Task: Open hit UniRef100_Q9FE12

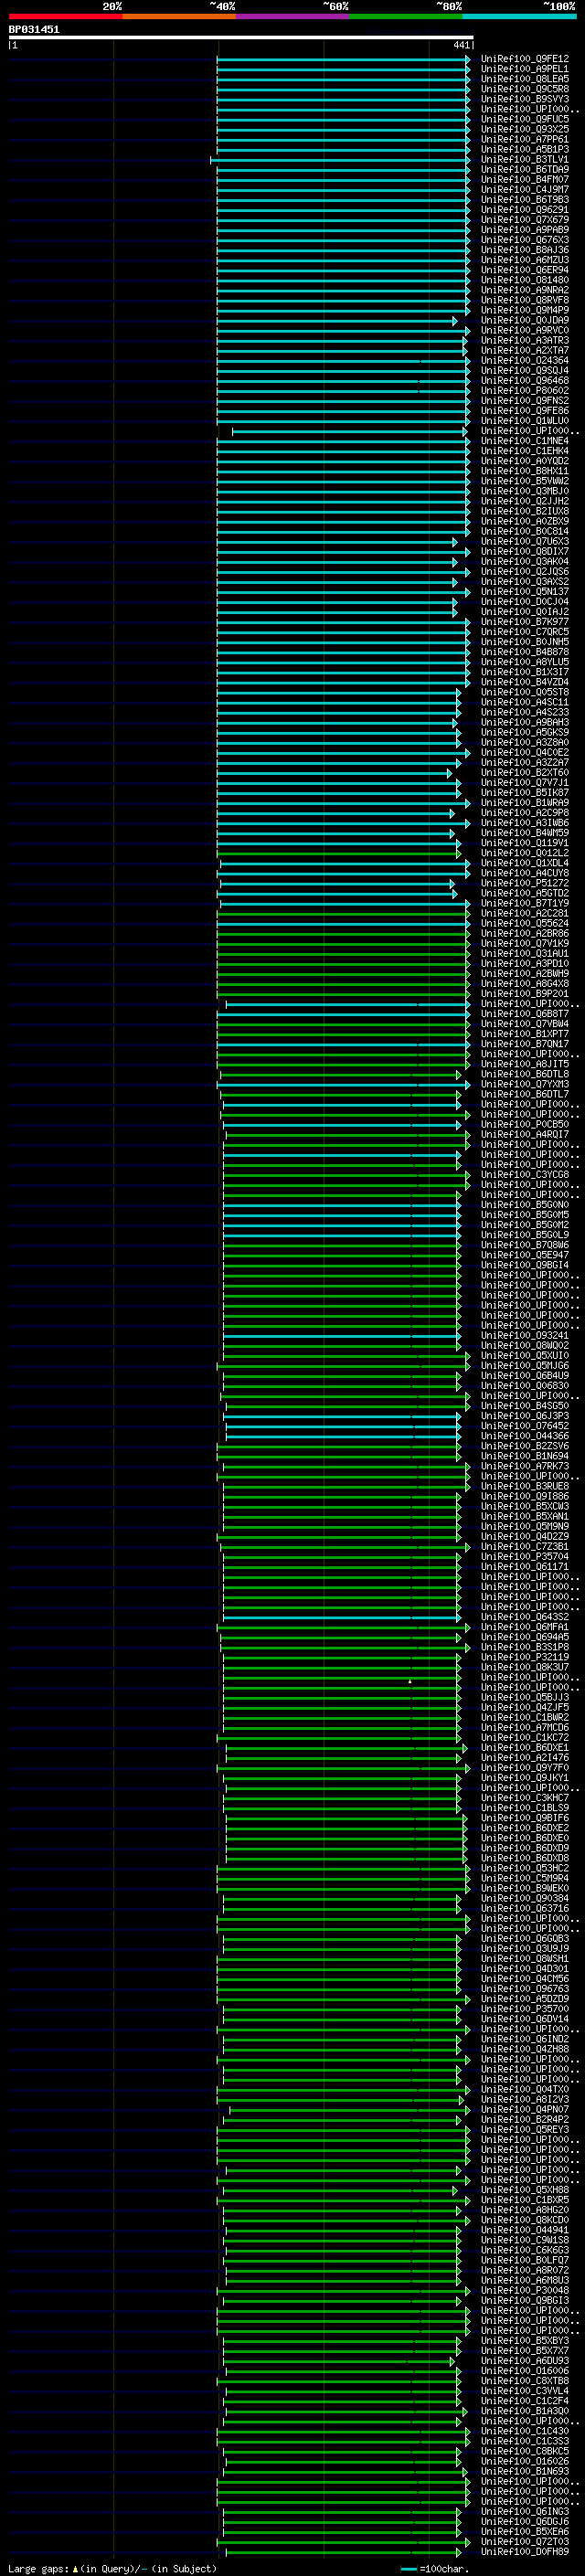Action: tap(525, 59)
